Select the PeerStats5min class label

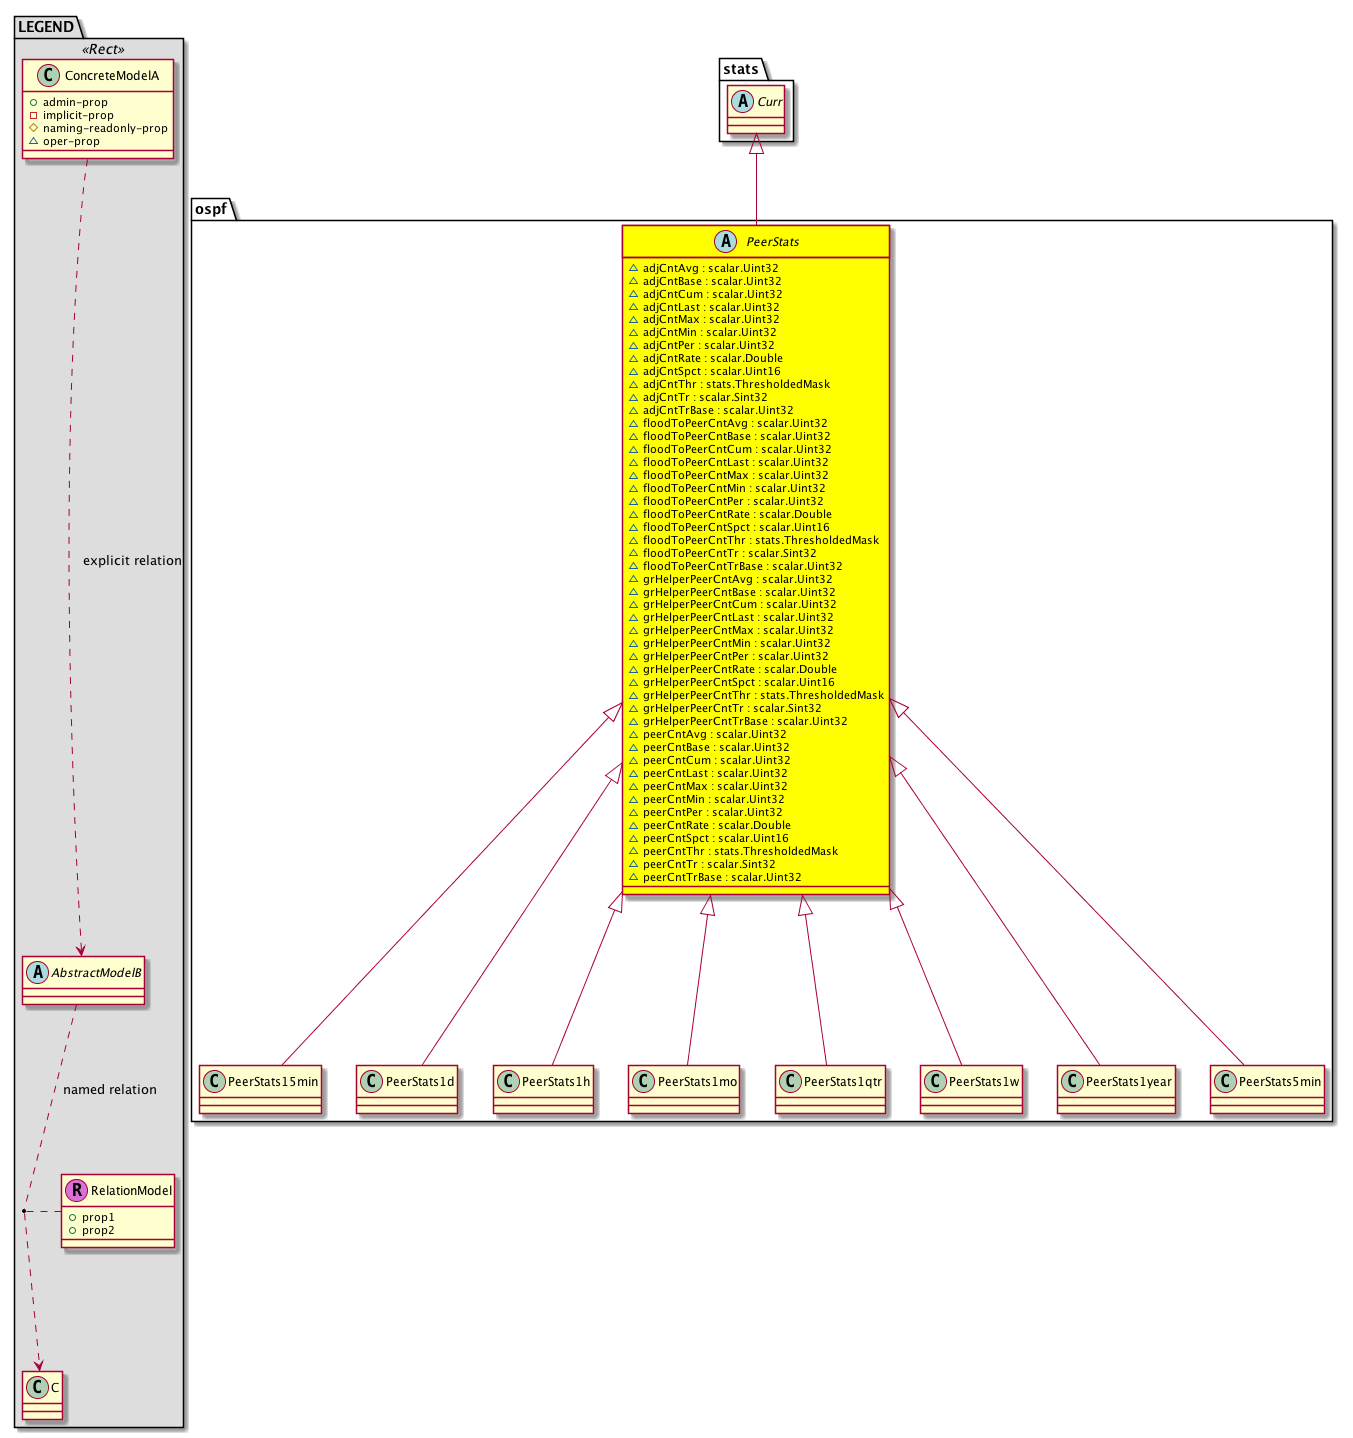coord(1279,1081)
